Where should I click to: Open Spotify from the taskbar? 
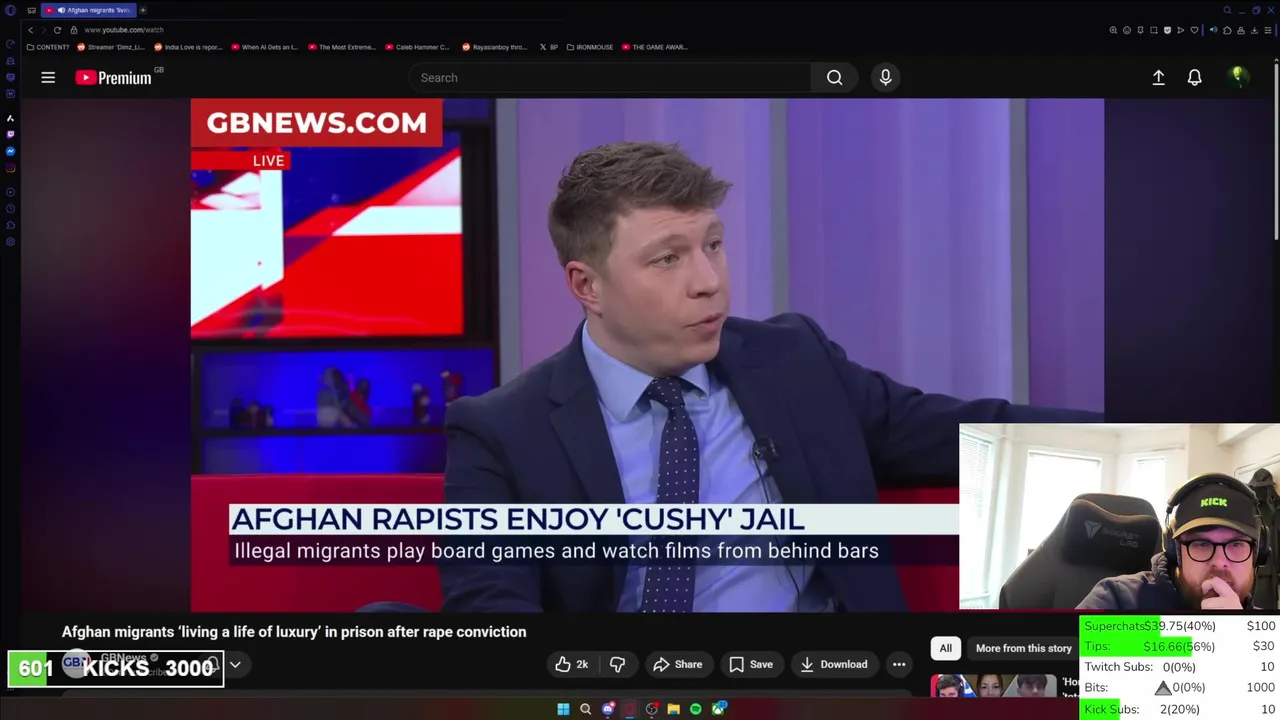(696, 709)
